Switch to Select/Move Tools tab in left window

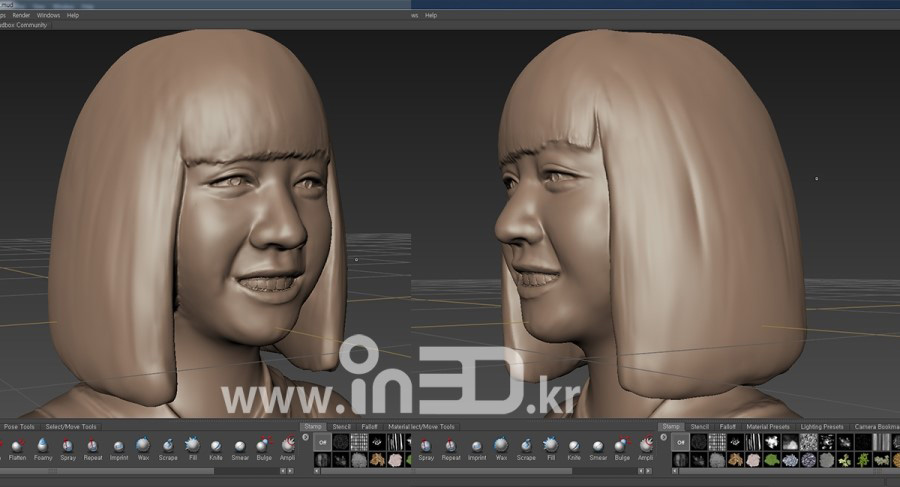[x=71, y=427]
